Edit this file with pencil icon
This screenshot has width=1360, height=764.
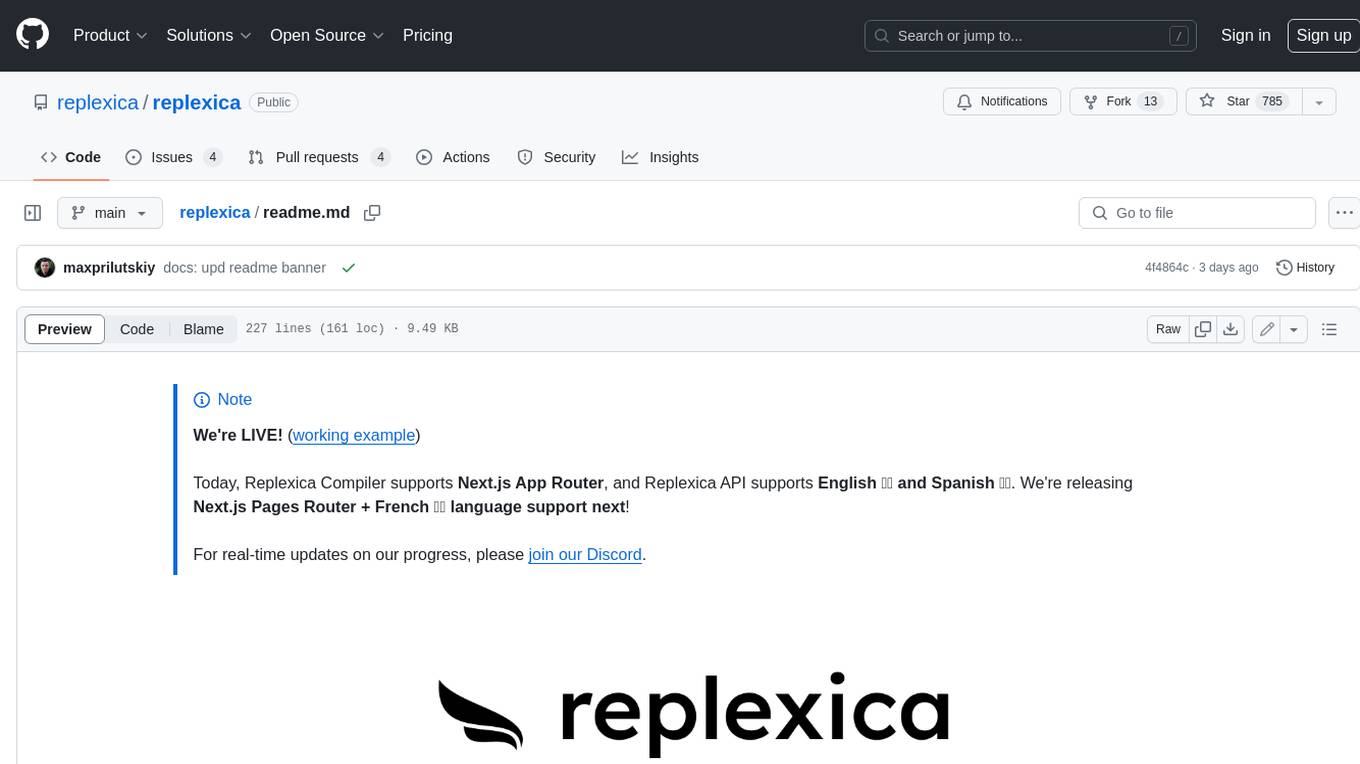pyautogui.click(x=1267, y=329)
